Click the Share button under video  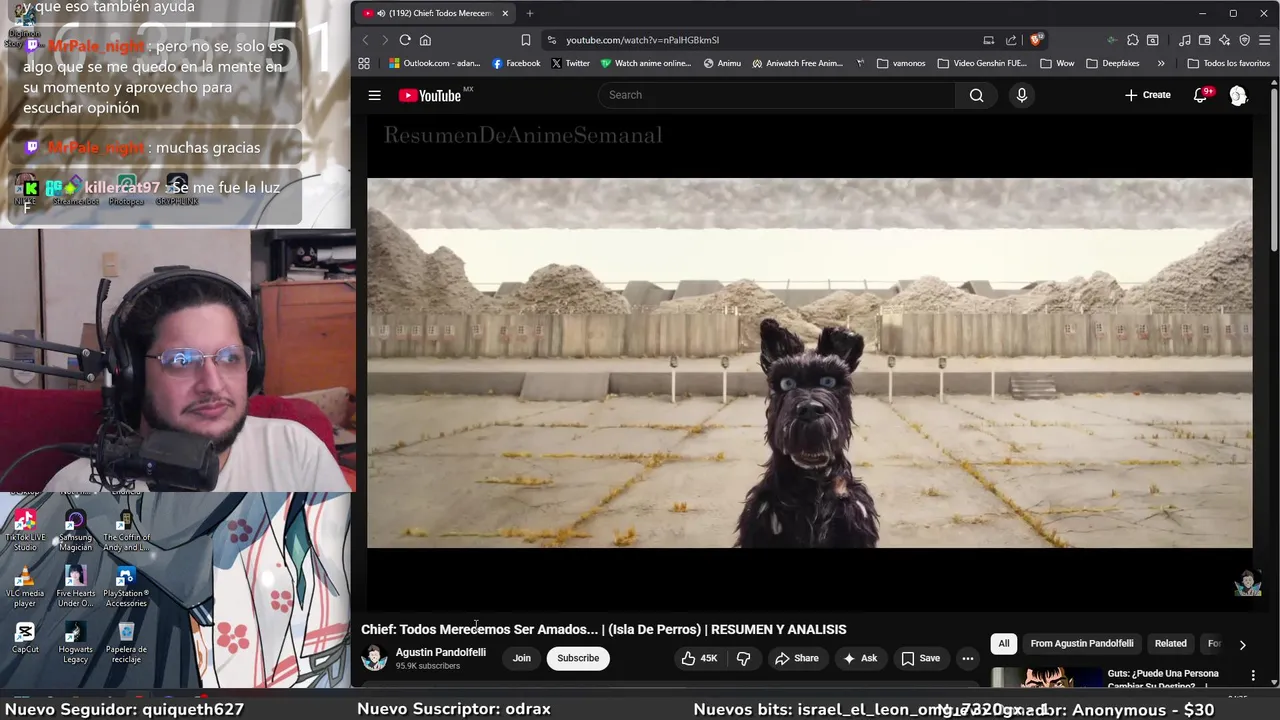coord(796,658)
